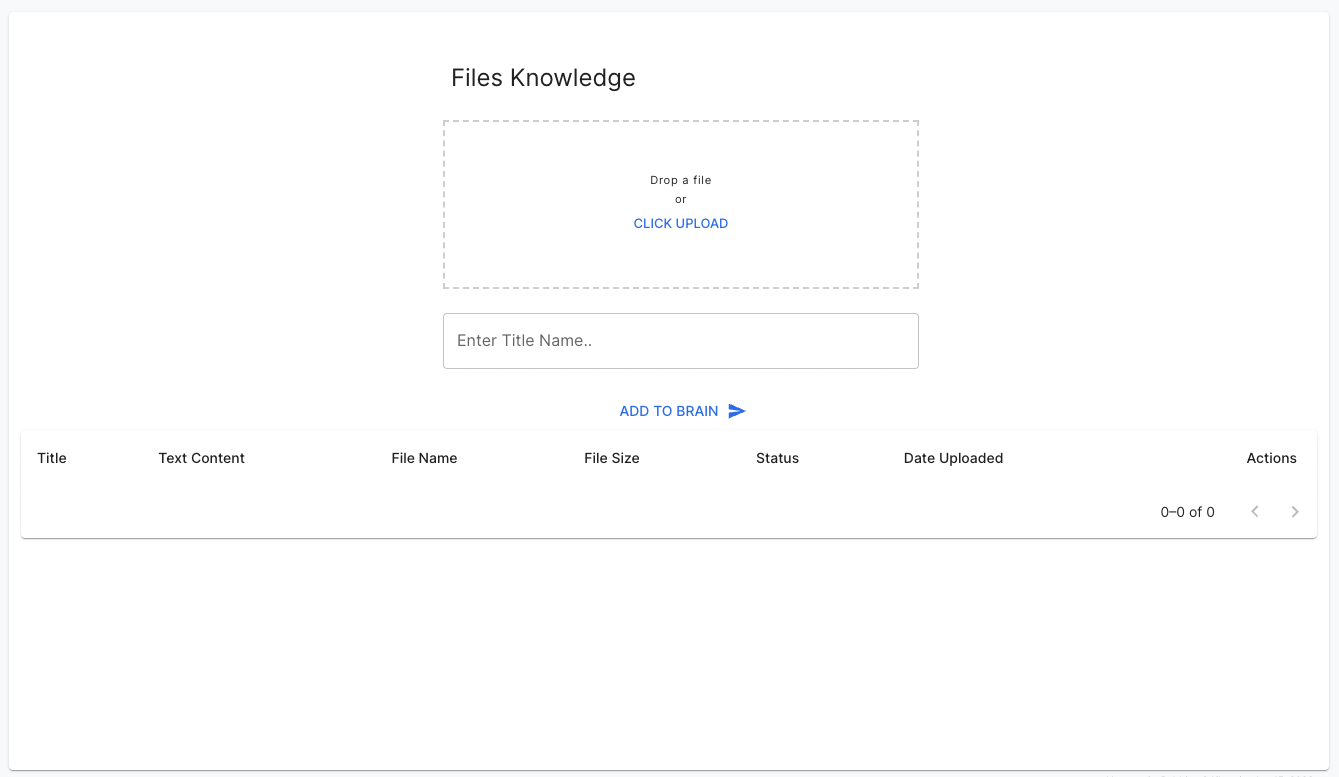
Task: Select the Text Content column header
Action: (x=201, y=458)
